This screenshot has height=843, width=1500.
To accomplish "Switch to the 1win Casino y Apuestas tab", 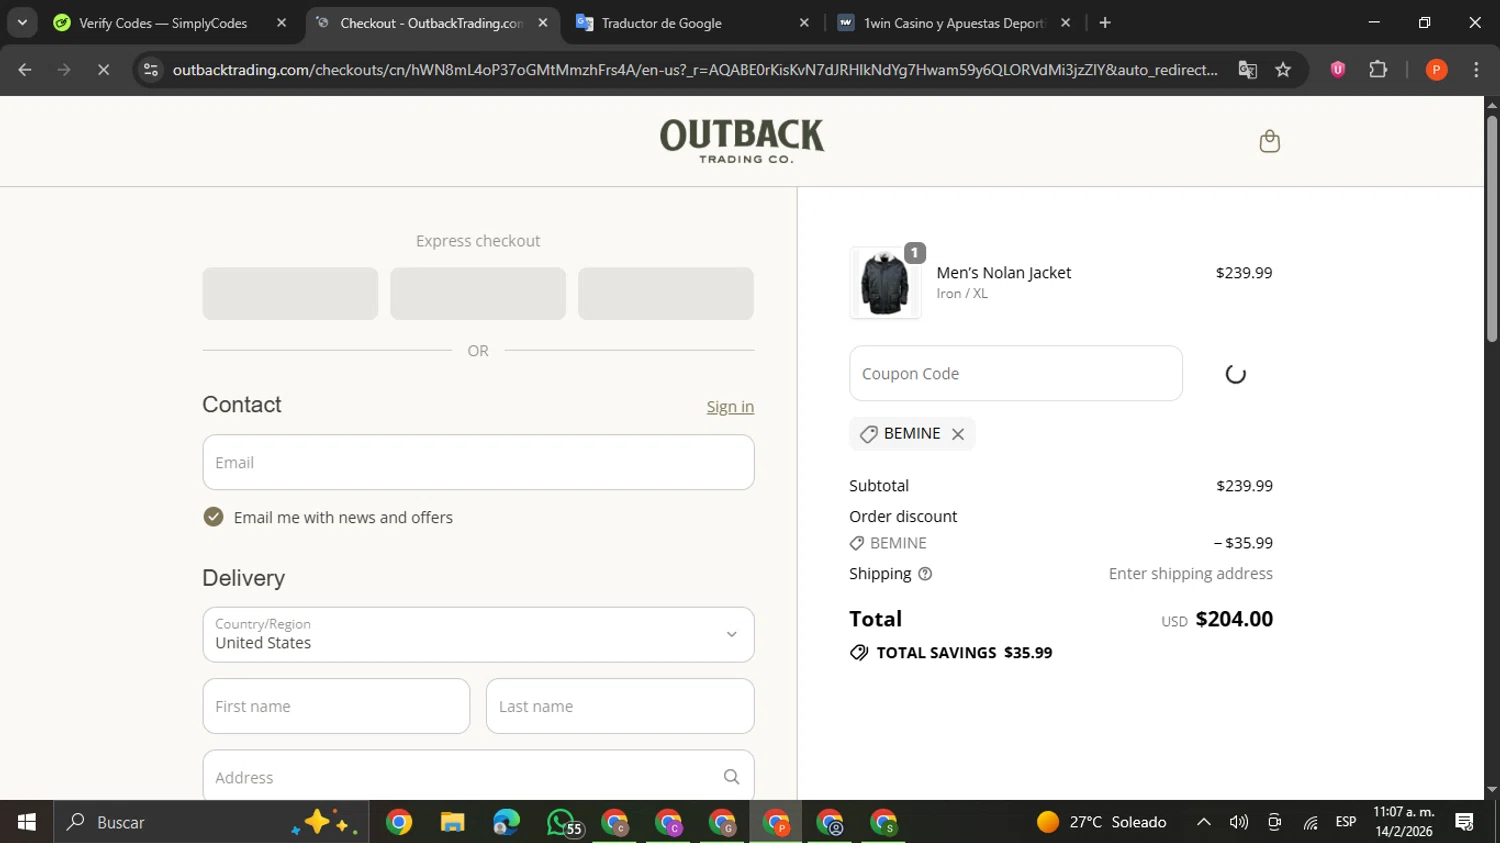I will pyautogui.click(x=954, y=23).
